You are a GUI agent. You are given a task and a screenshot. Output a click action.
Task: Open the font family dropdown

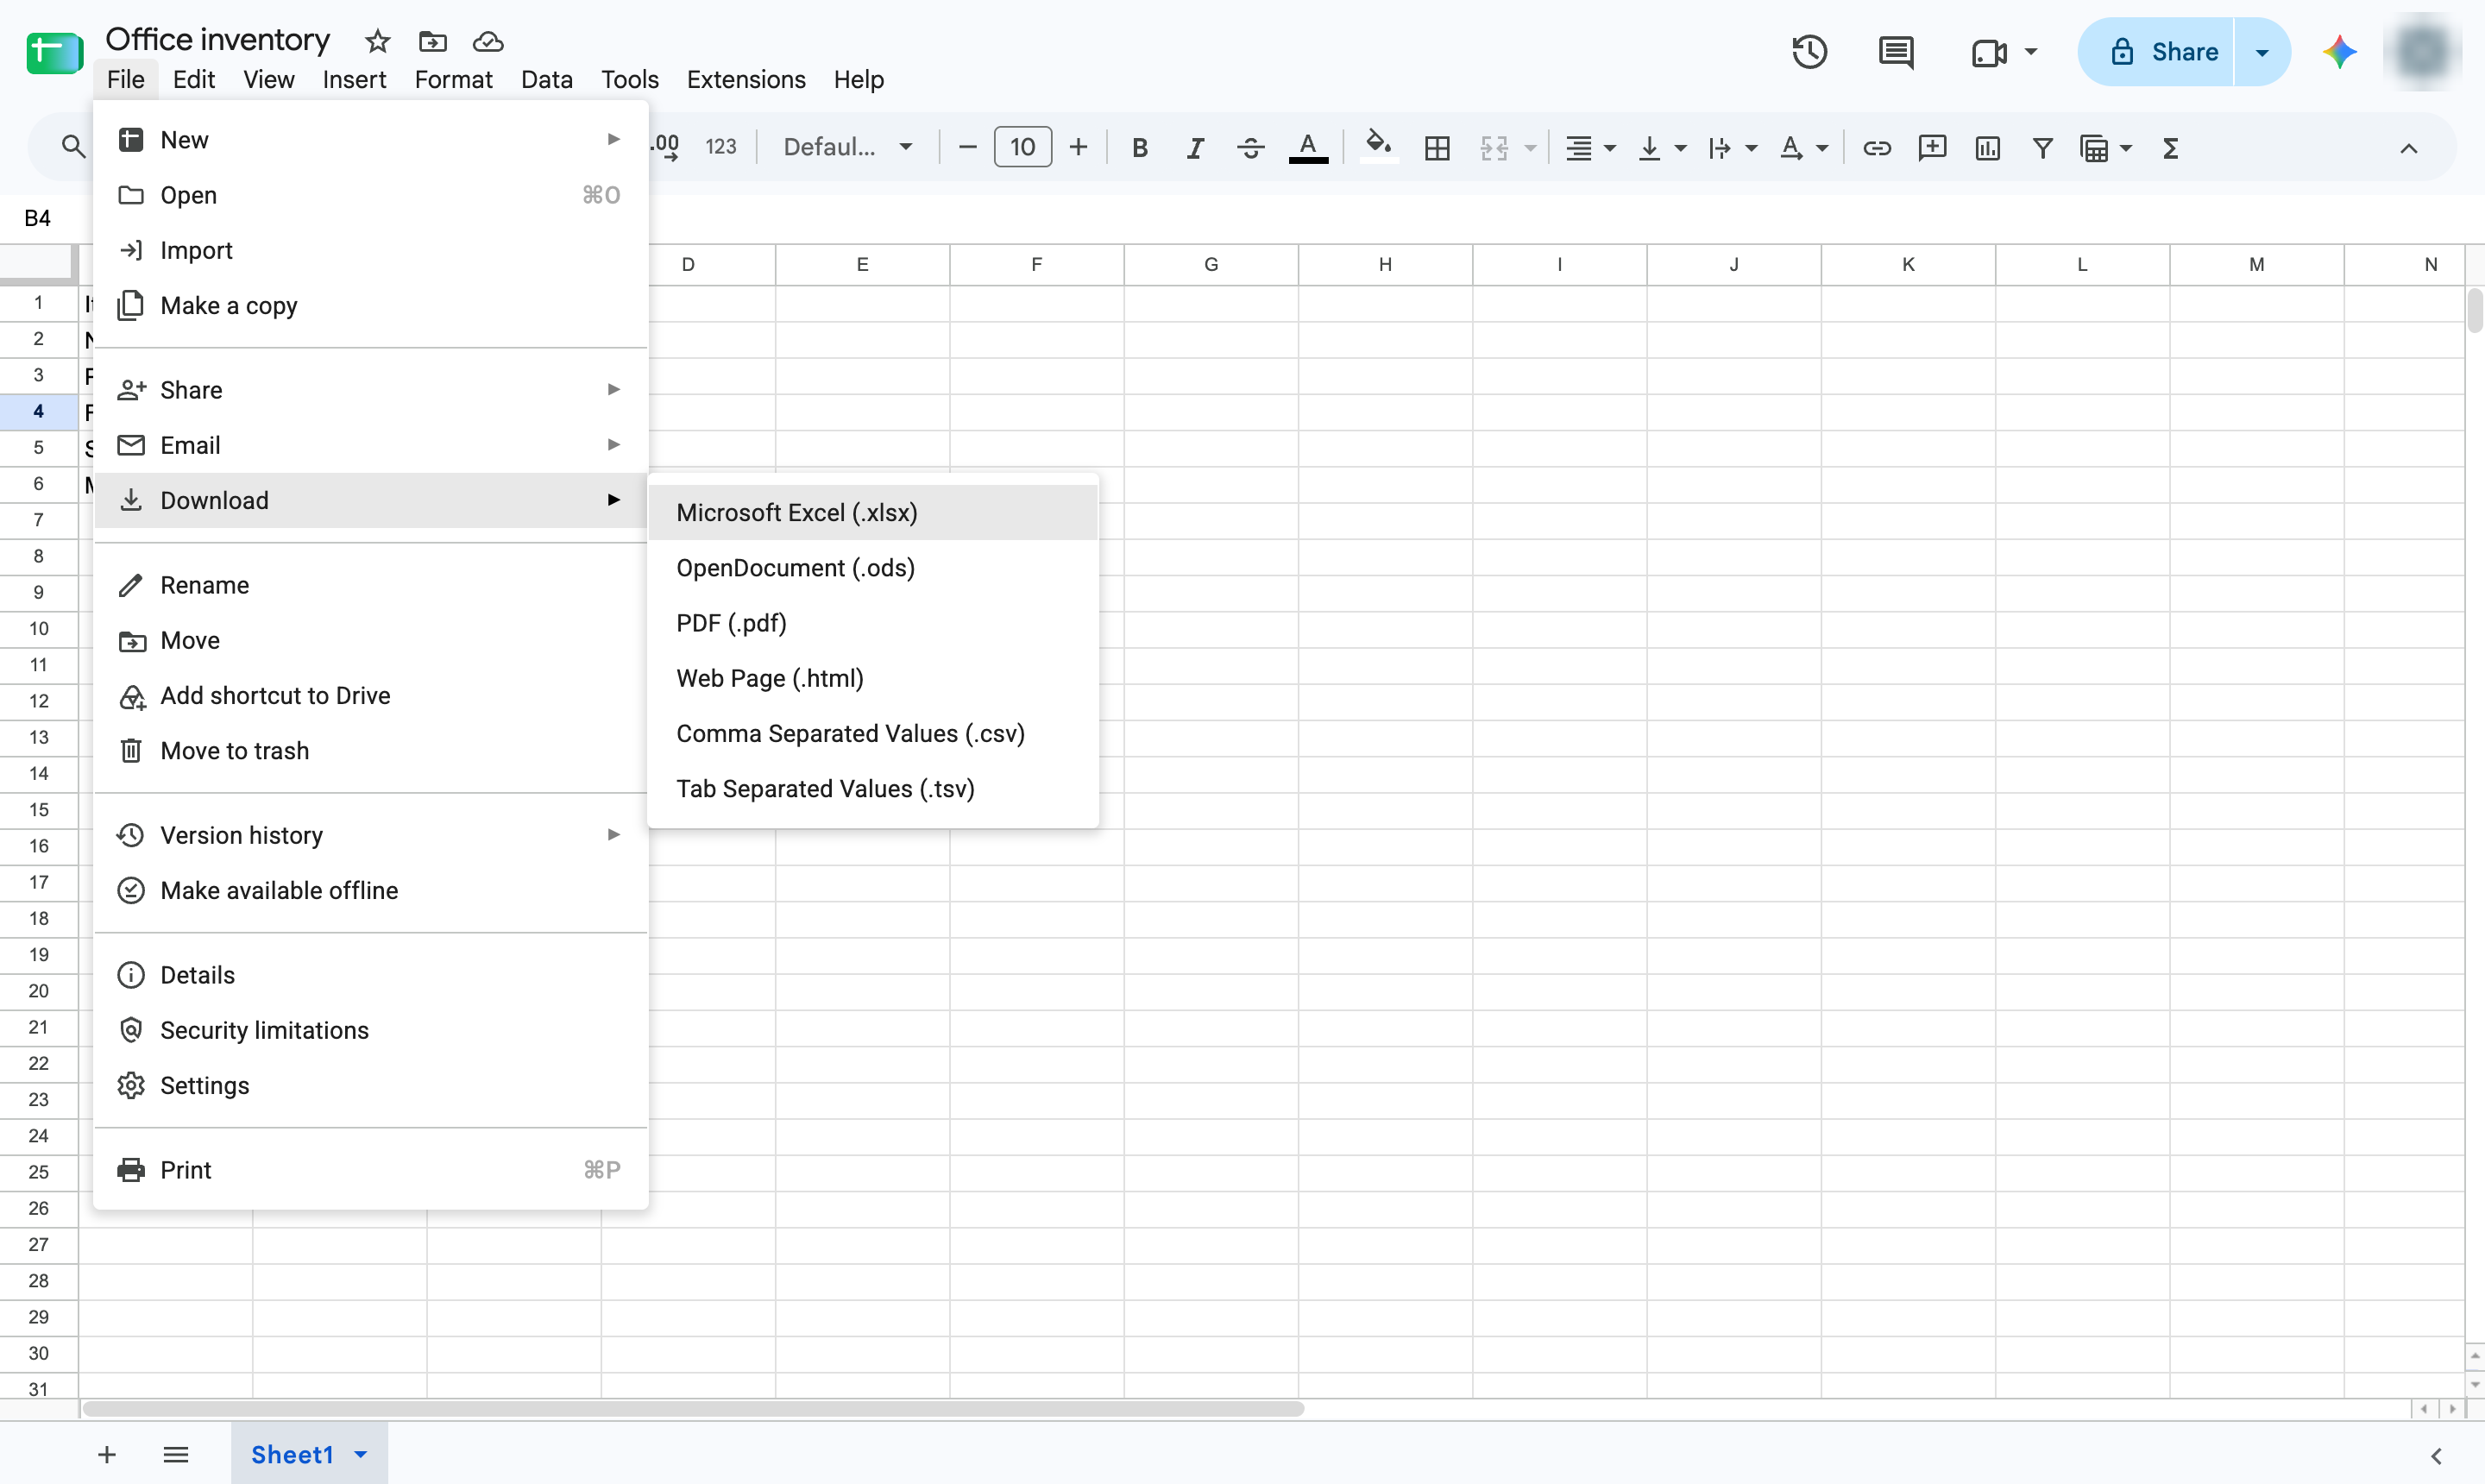847,148
